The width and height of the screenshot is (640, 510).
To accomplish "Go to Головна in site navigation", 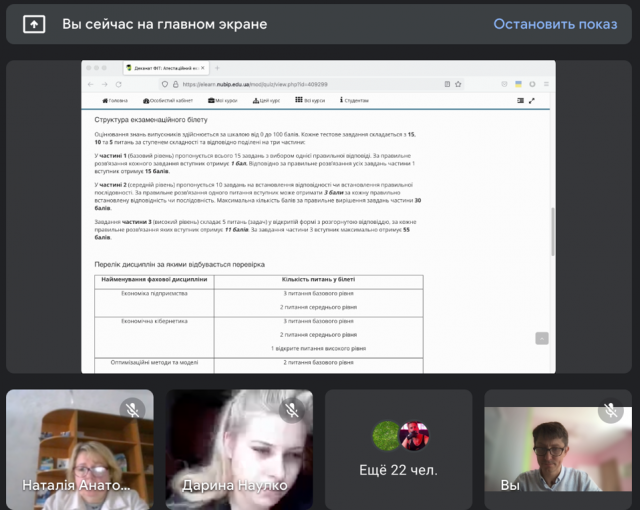I will (115, 100).
